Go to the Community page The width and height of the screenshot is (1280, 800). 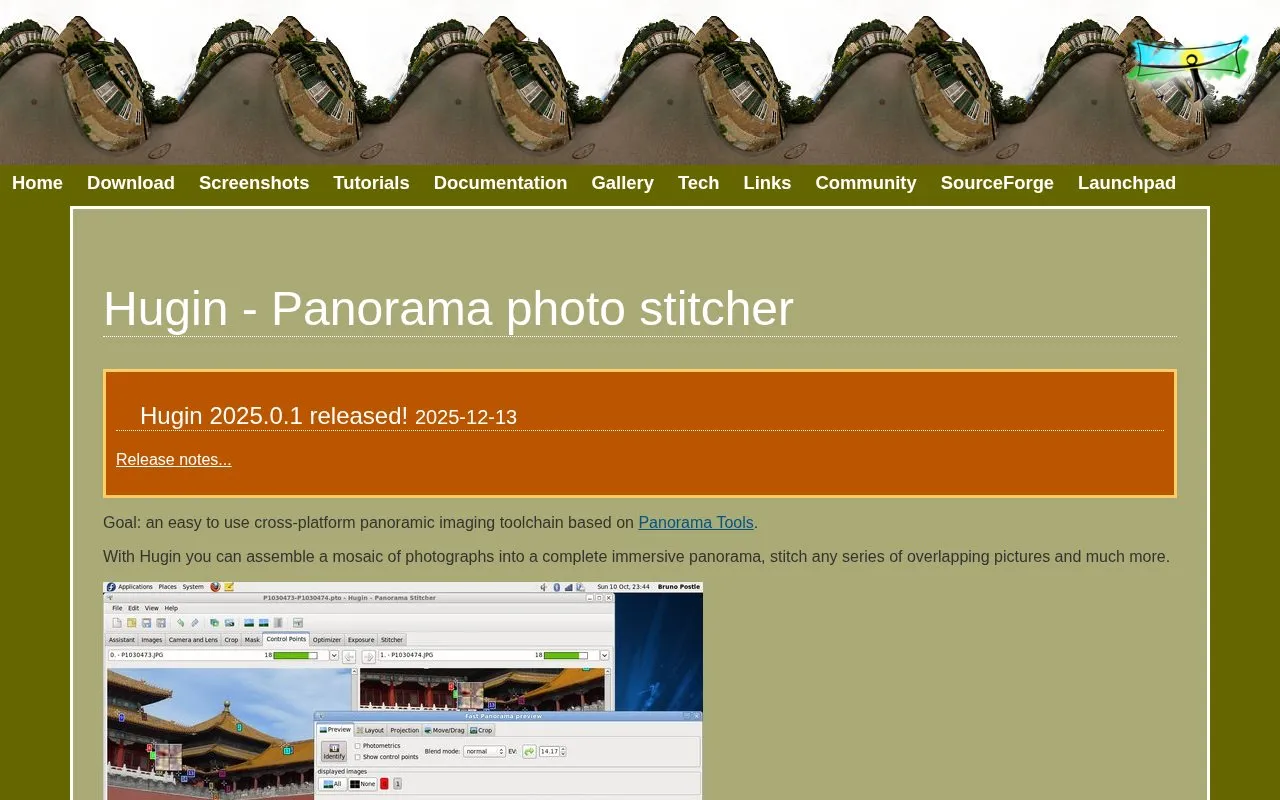point(866,183)
